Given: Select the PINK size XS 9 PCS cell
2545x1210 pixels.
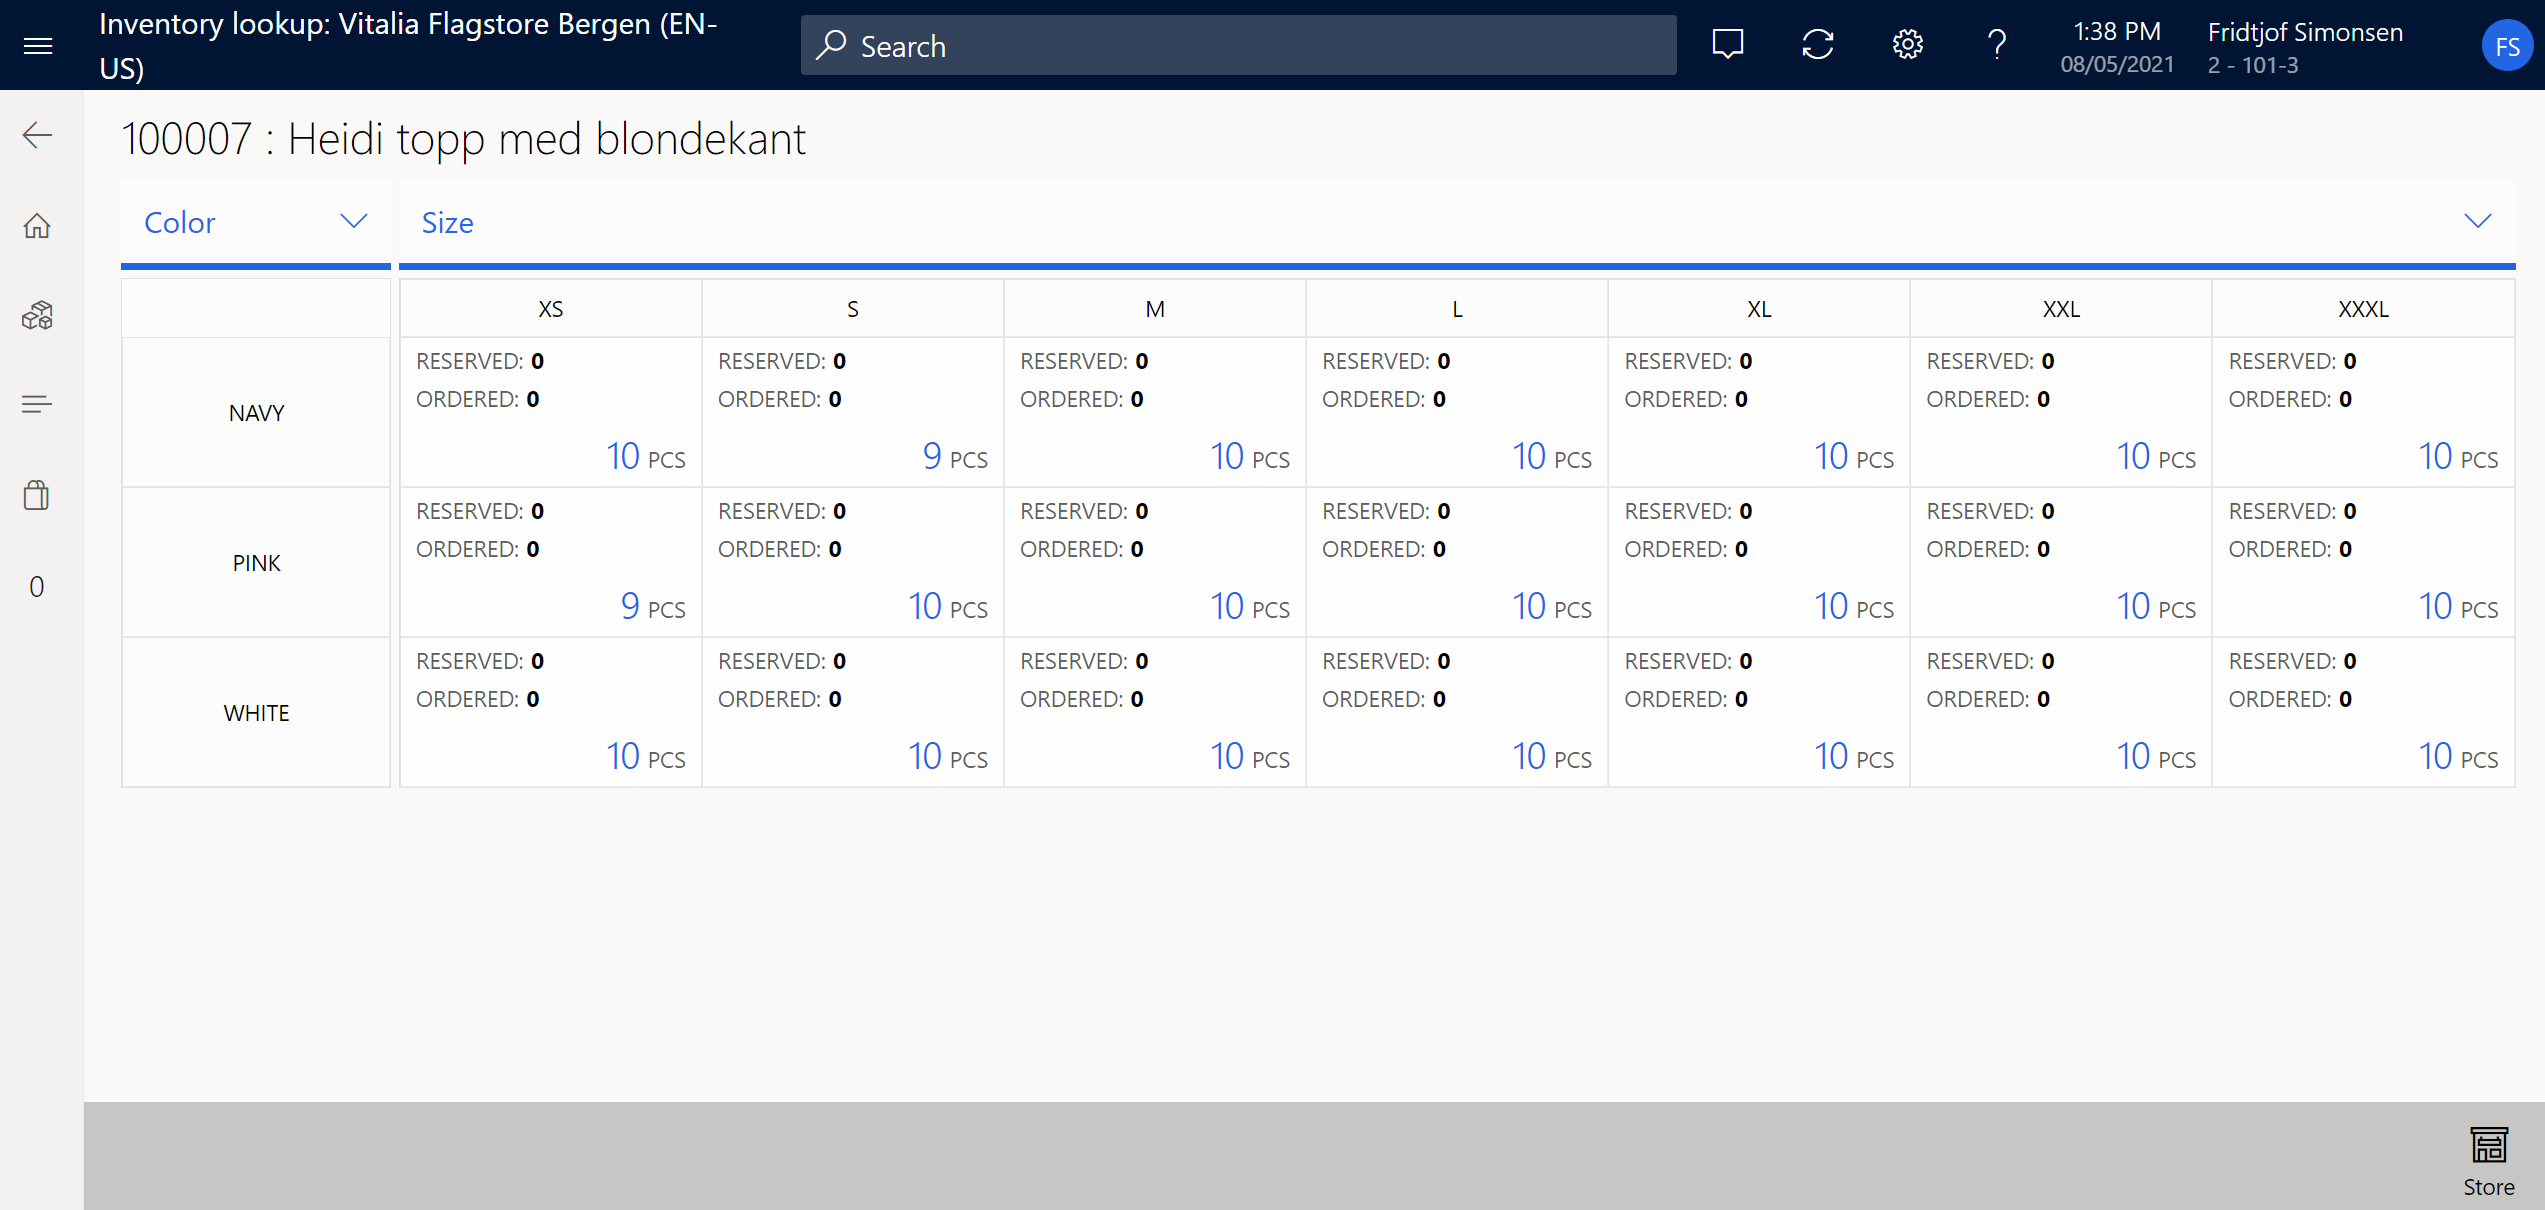Looking at the screenshot, I should click(550, 563).
